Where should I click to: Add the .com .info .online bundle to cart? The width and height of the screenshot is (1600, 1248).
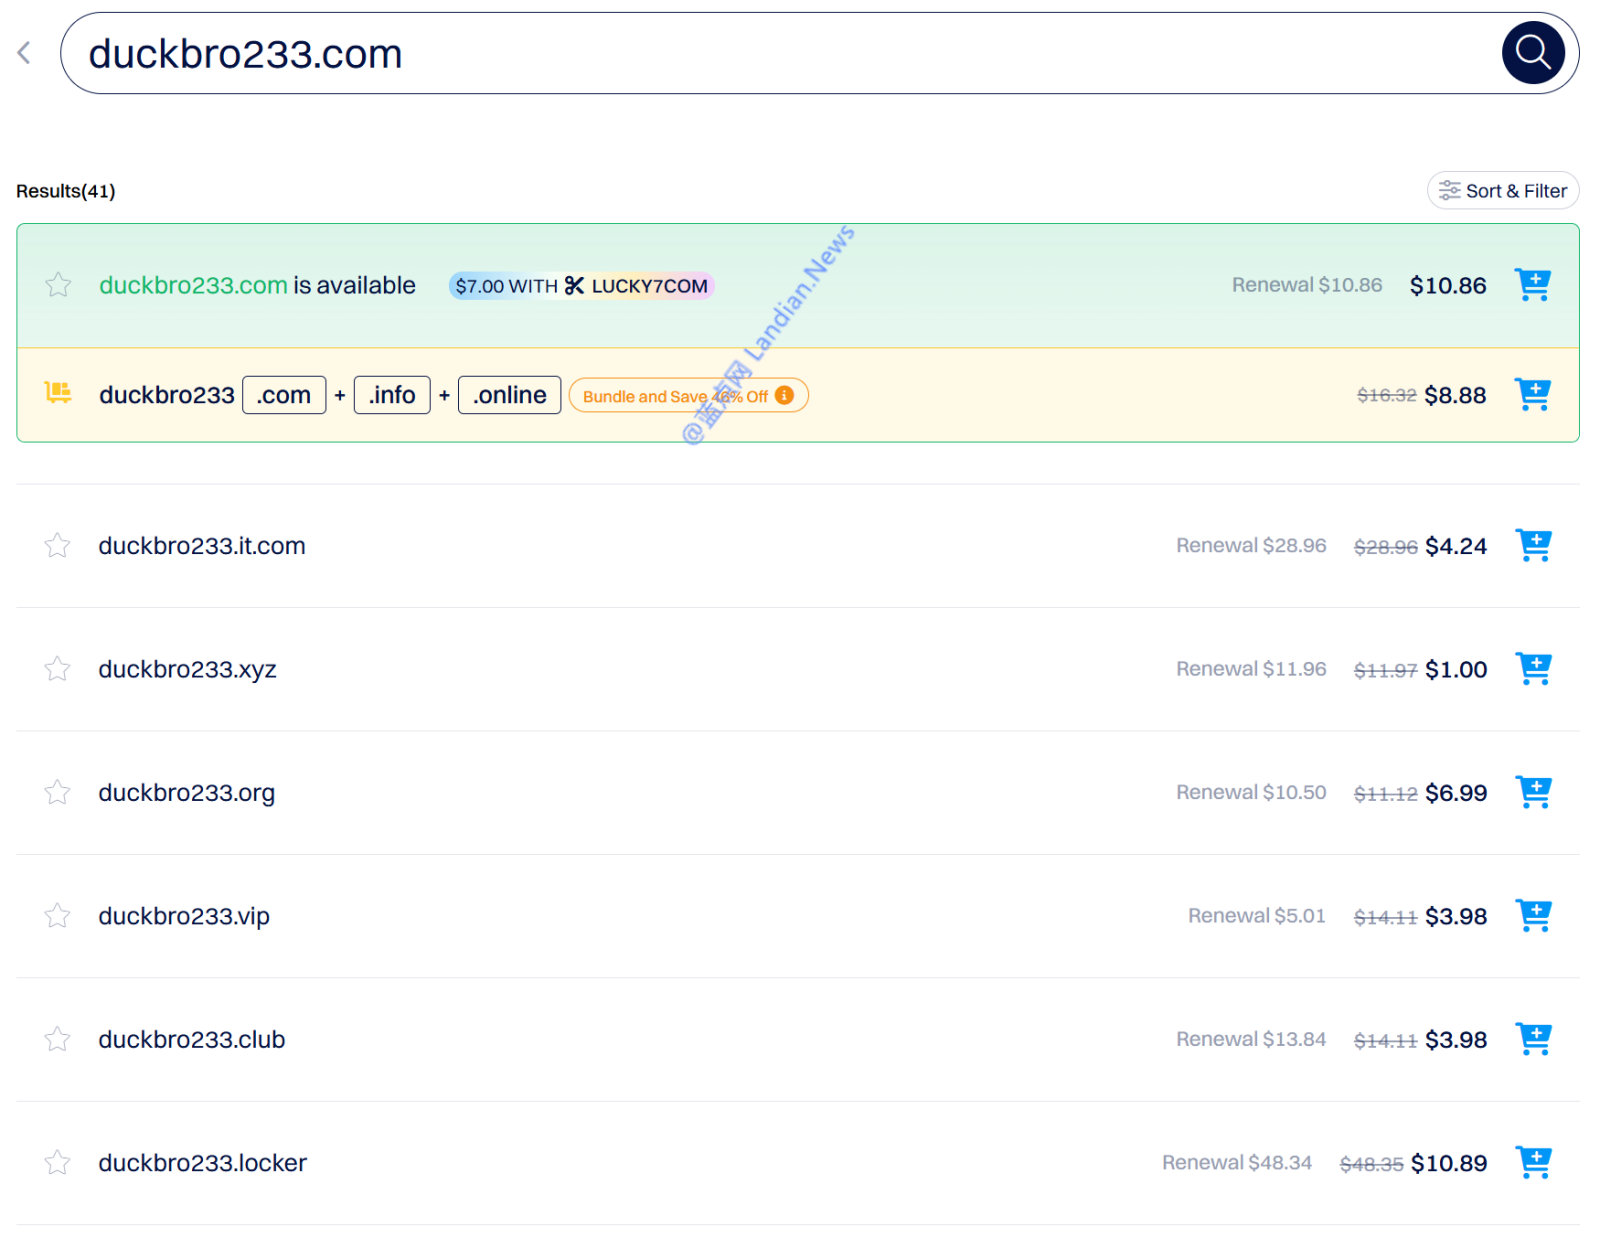coord(1532,395)
